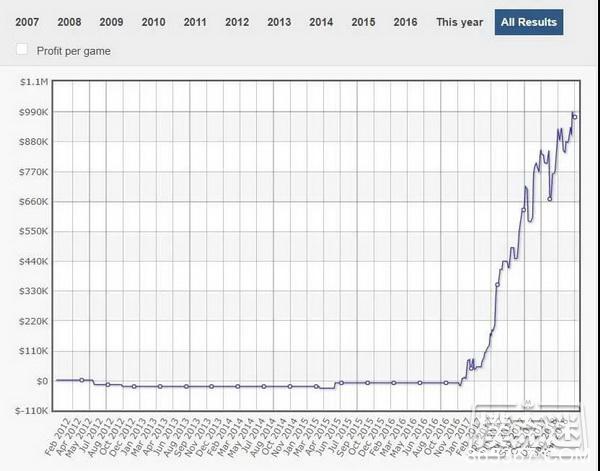Click the $1.1M axis label
This screenshot has width=600, height=471.
[34, 82]
